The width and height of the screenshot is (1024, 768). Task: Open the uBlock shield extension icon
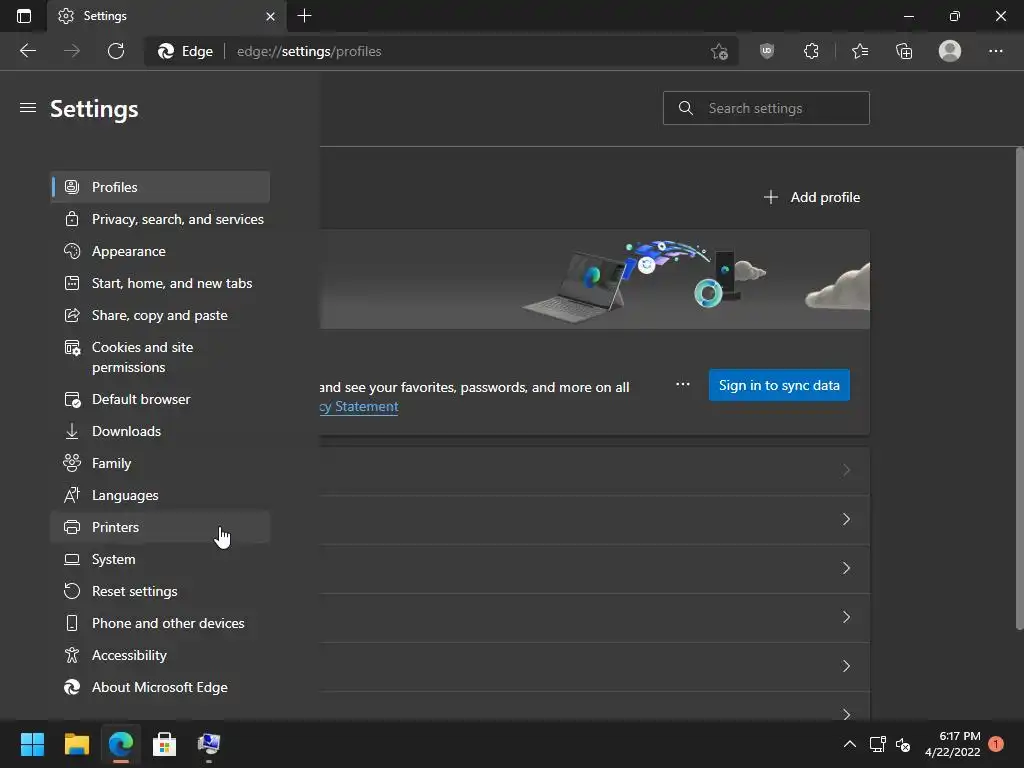click(767, 51)
